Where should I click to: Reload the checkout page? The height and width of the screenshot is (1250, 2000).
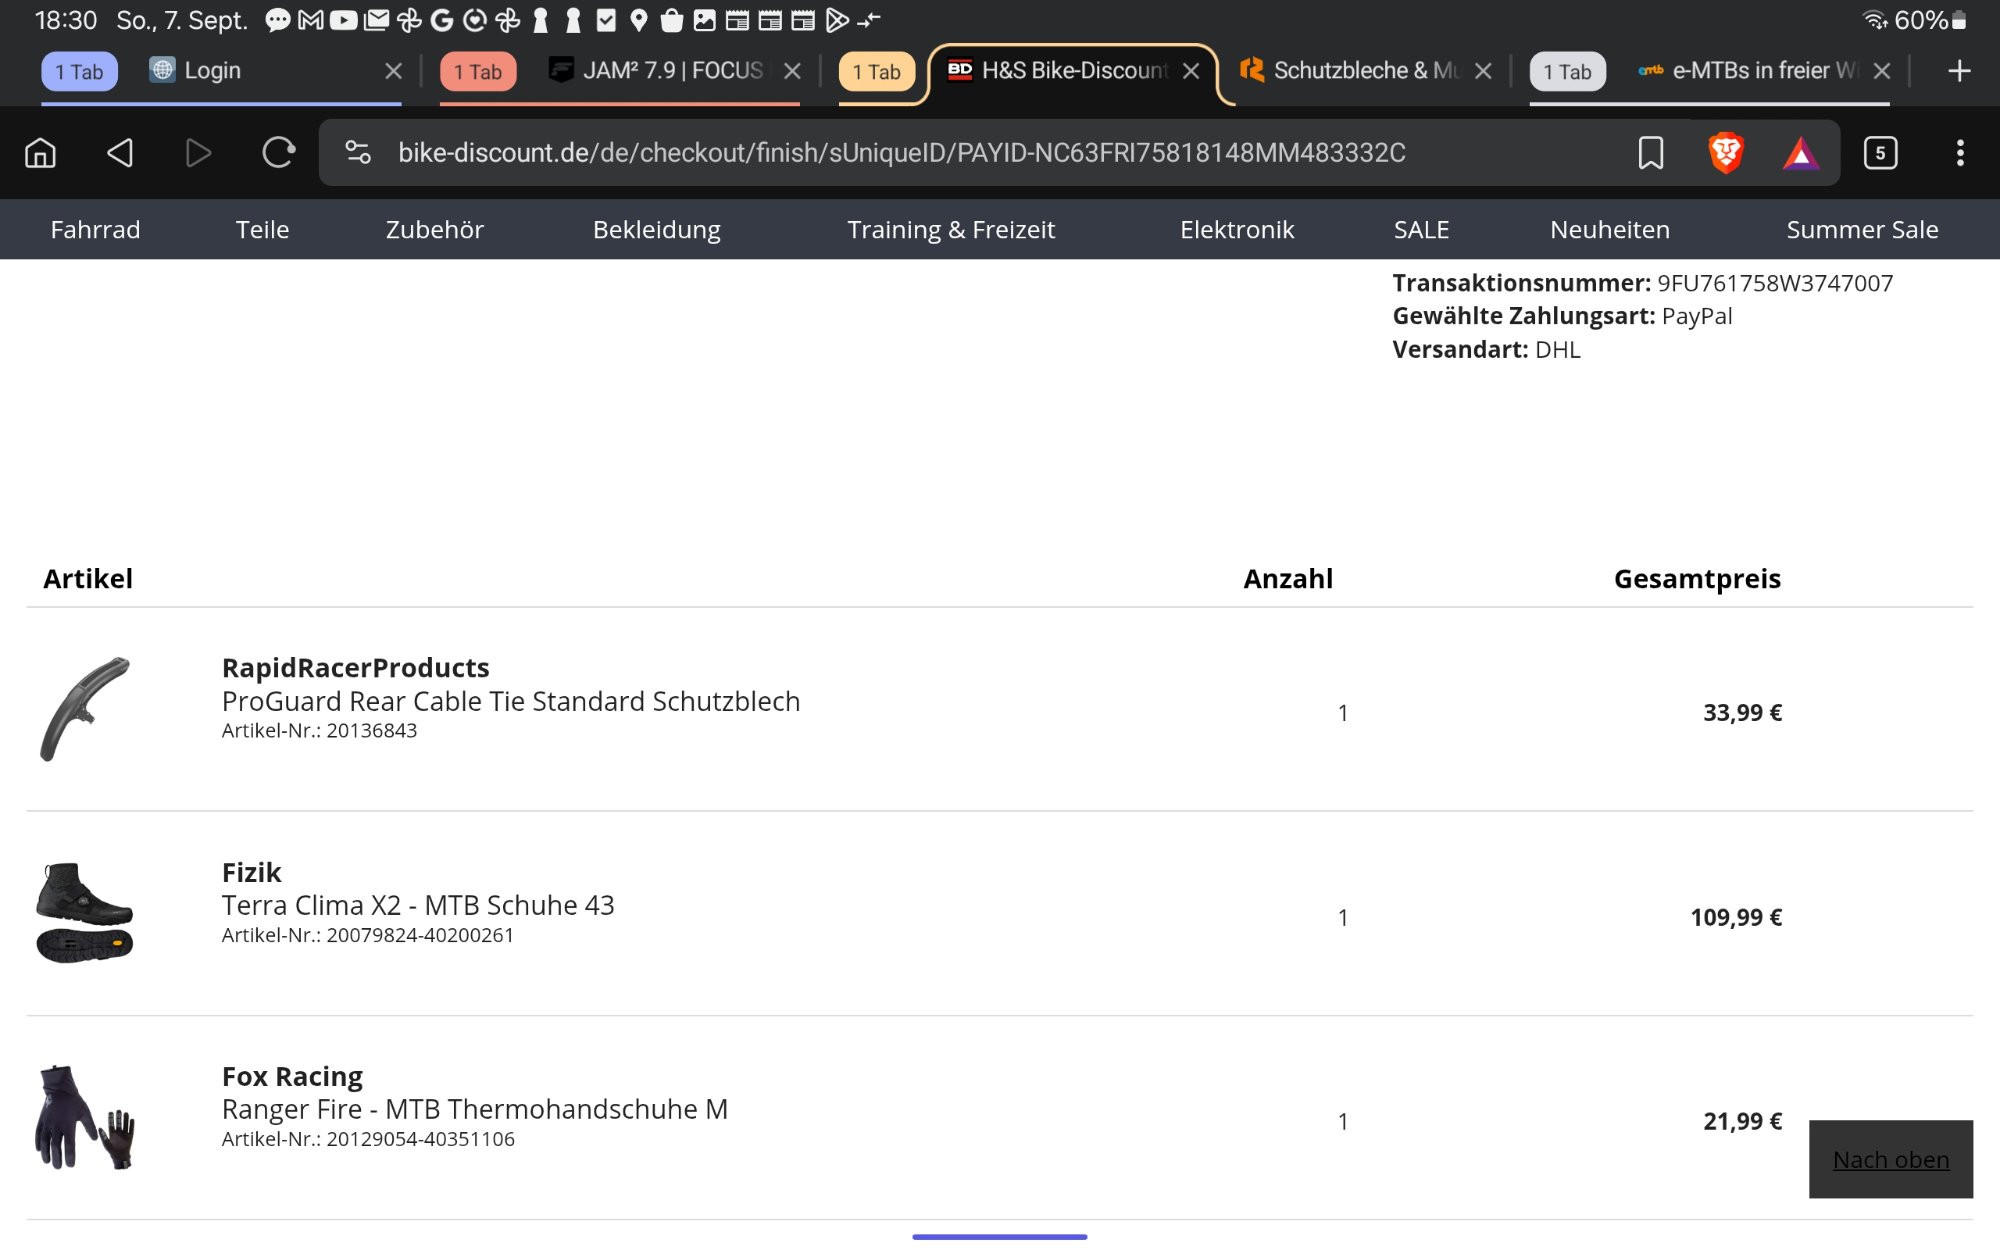point(278,153)
